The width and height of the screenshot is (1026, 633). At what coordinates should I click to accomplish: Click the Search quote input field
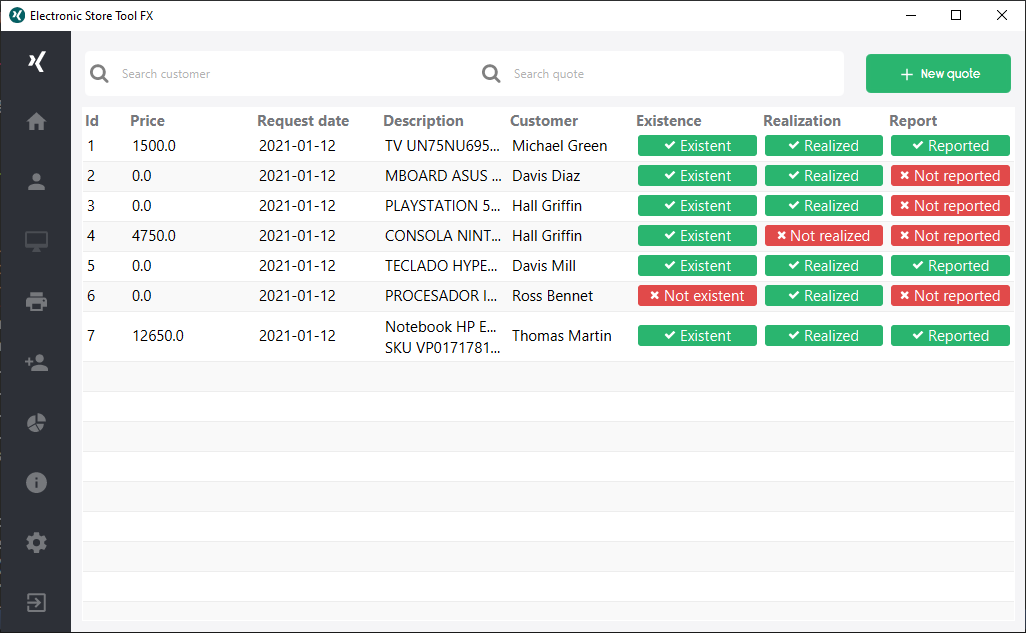(674, 74)
